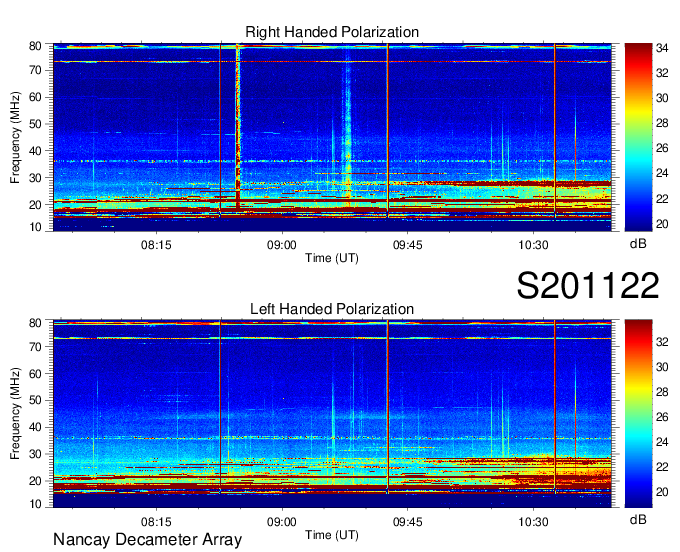Click the "09:00" time tick under the Left Handed plot
680x552 pixels.
coord(282,522)
